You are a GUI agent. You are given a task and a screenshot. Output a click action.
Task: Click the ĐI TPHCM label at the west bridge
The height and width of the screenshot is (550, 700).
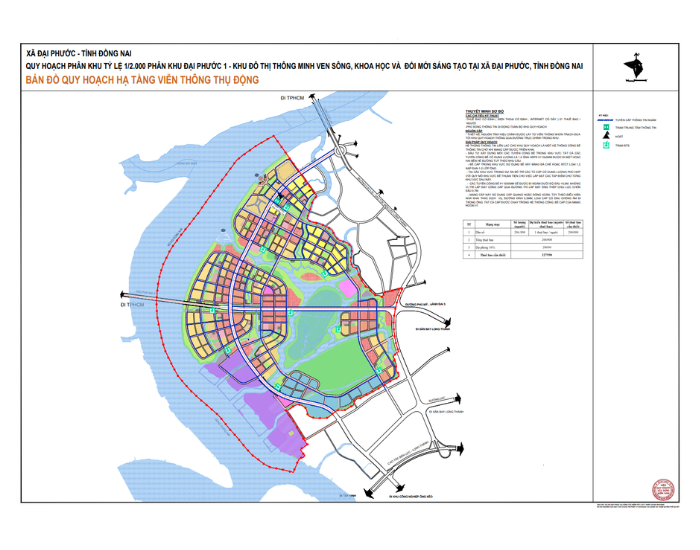coord(132,304)
